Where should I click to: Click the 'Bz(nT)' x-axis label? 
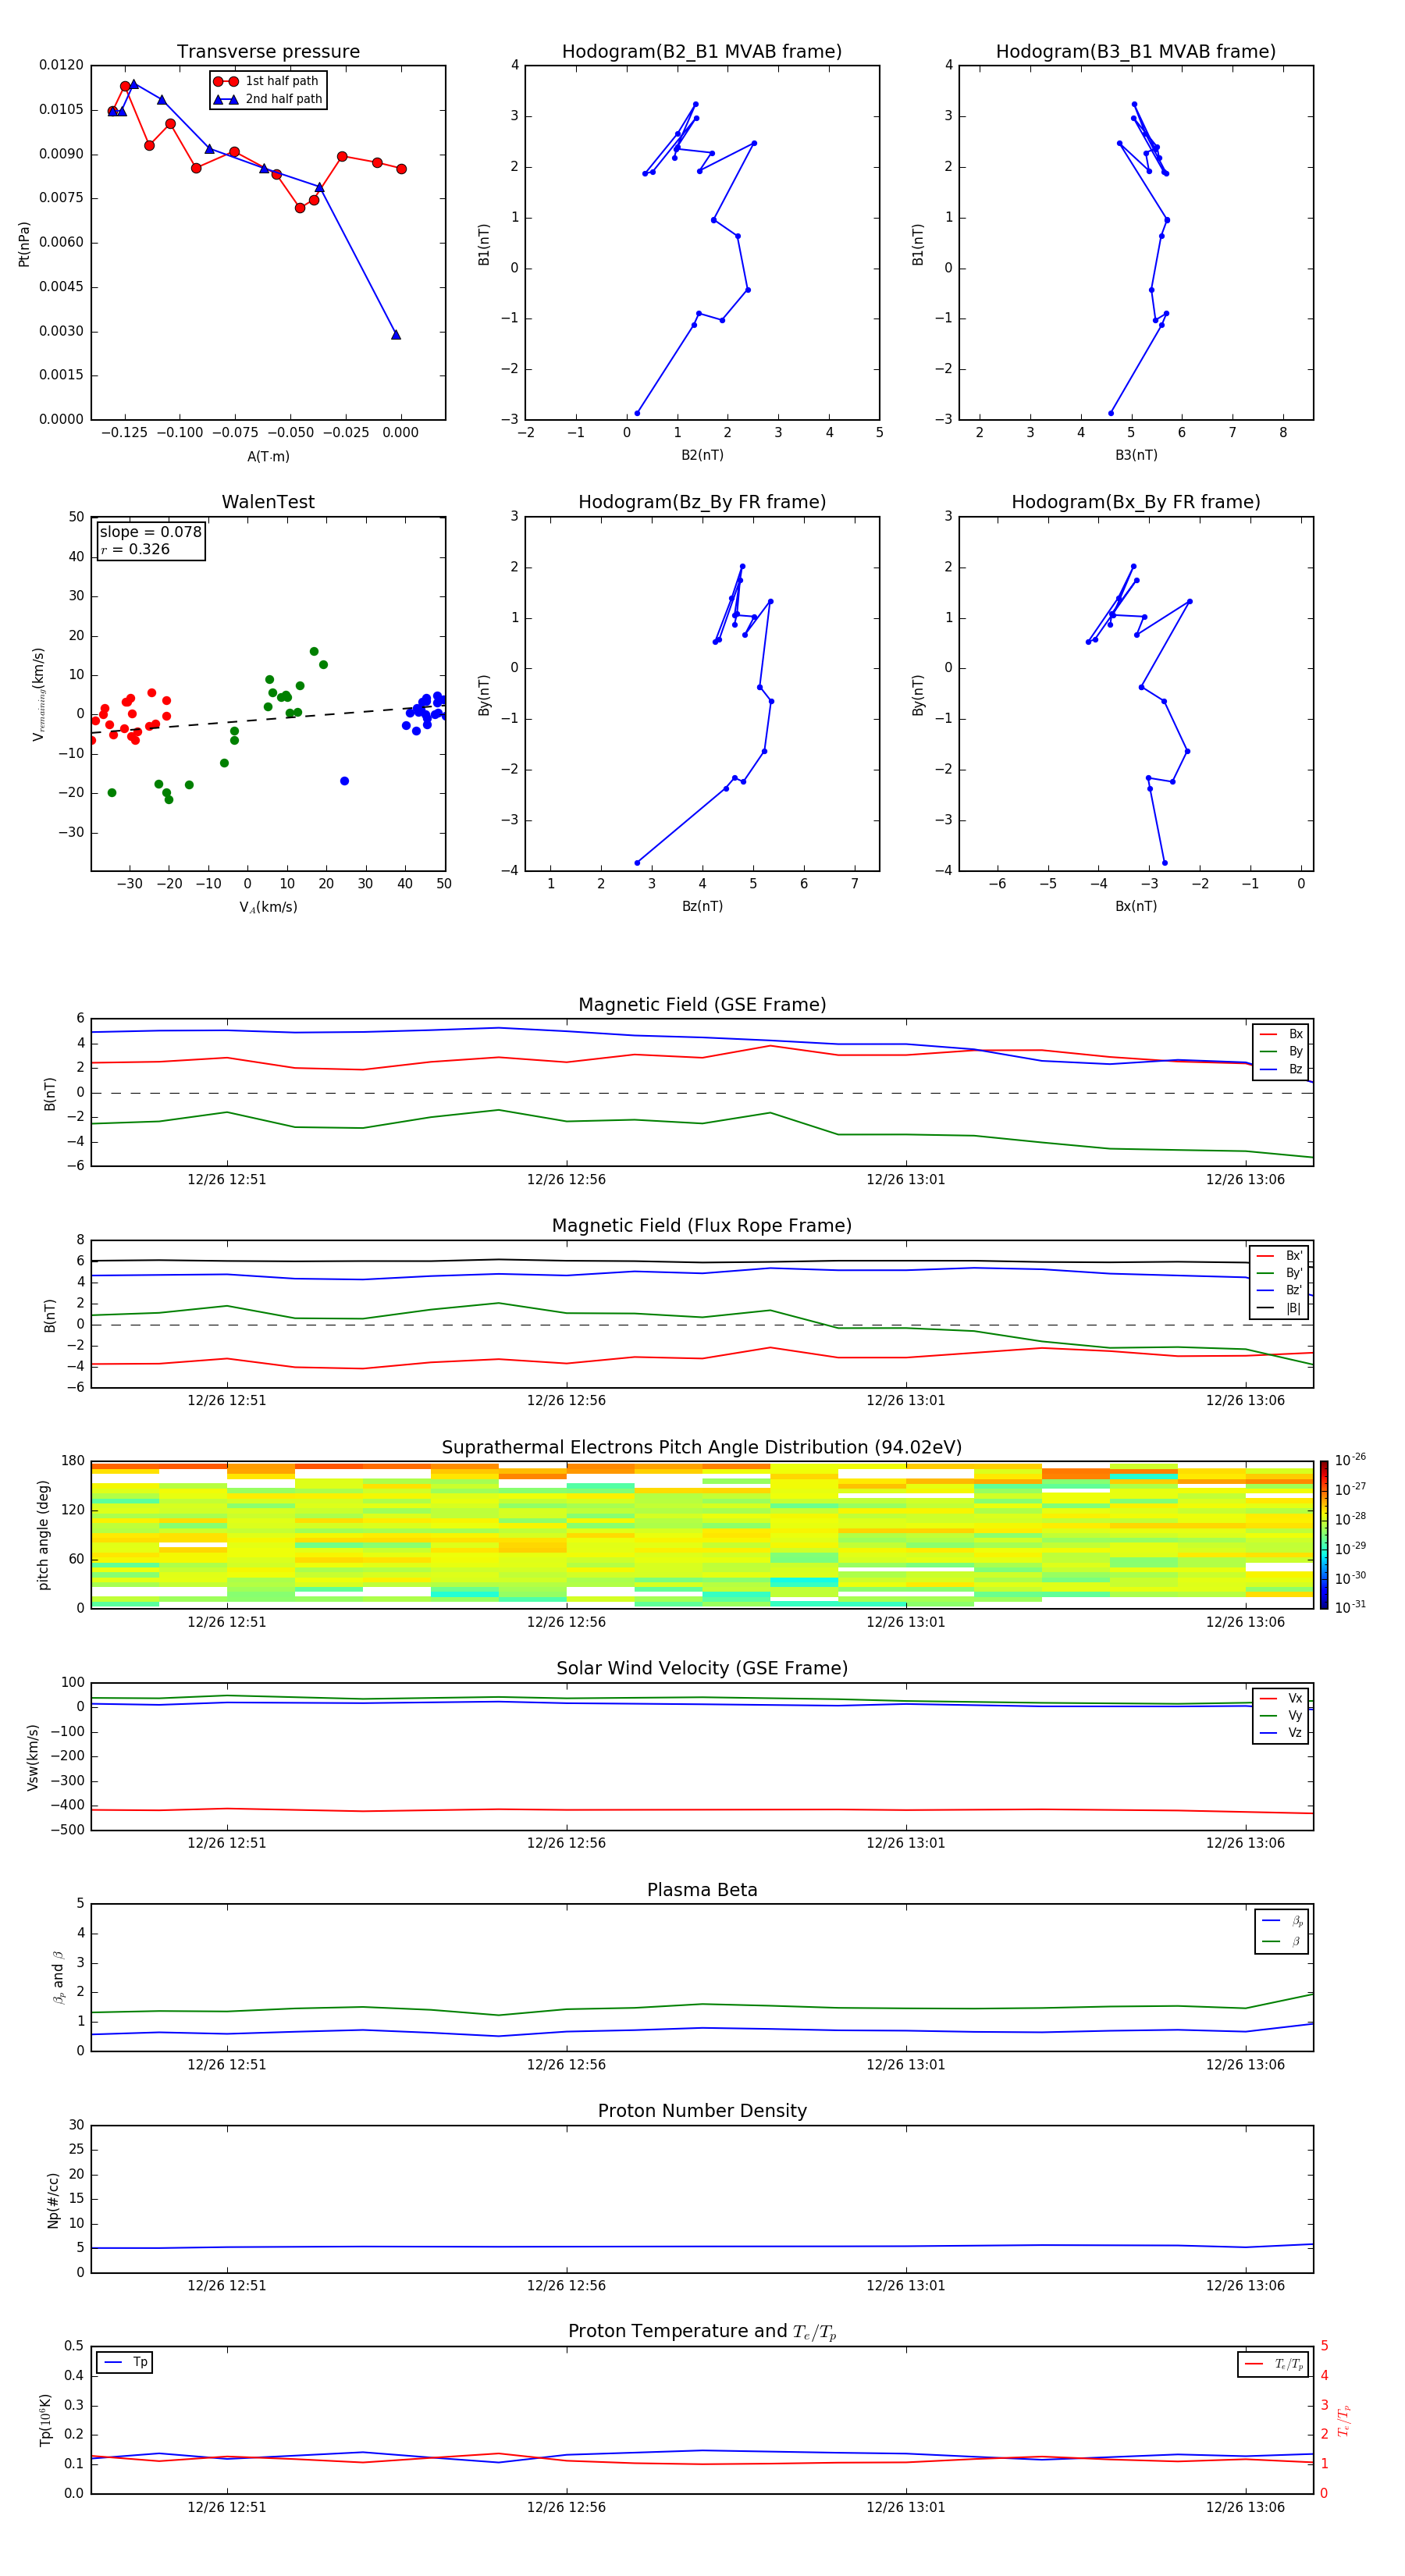(702, 906)
